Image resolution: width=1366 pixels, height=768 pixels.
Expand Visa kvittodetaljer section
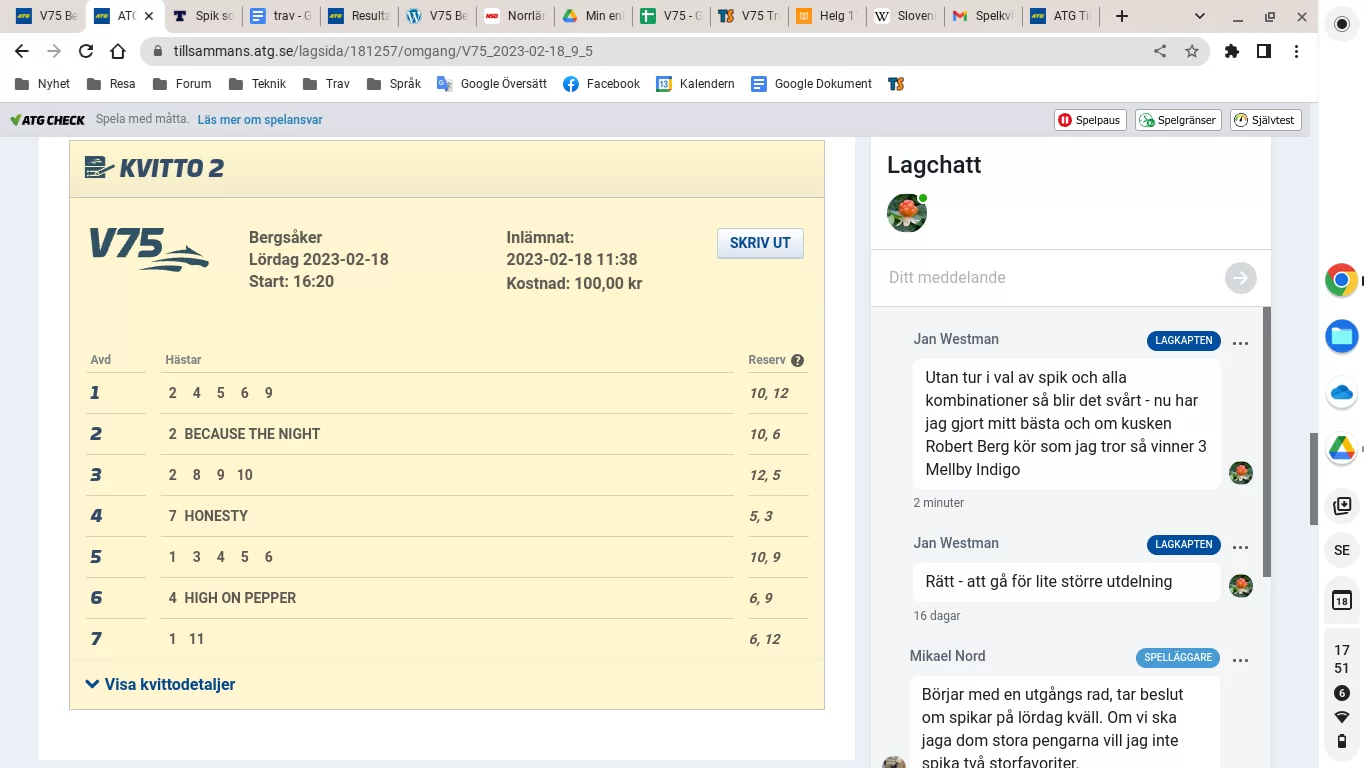click(160, 685)
